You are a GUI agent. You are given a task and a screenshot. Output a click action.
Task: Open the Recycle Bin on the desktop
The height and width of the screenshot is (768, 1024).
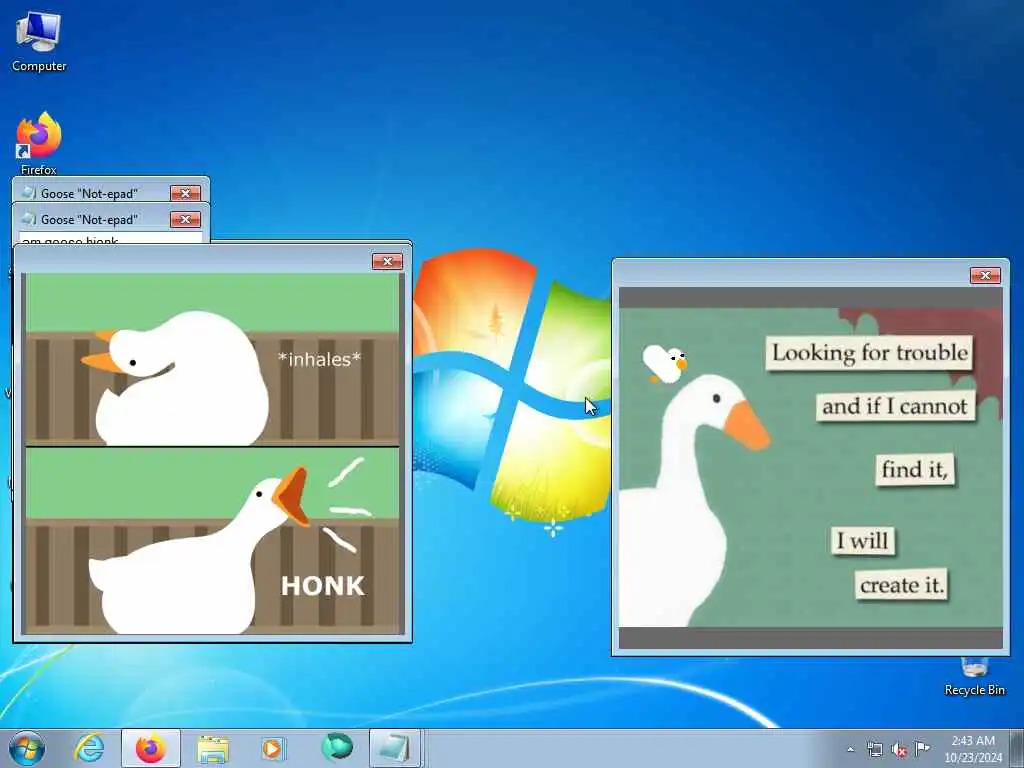click(974, 677)
